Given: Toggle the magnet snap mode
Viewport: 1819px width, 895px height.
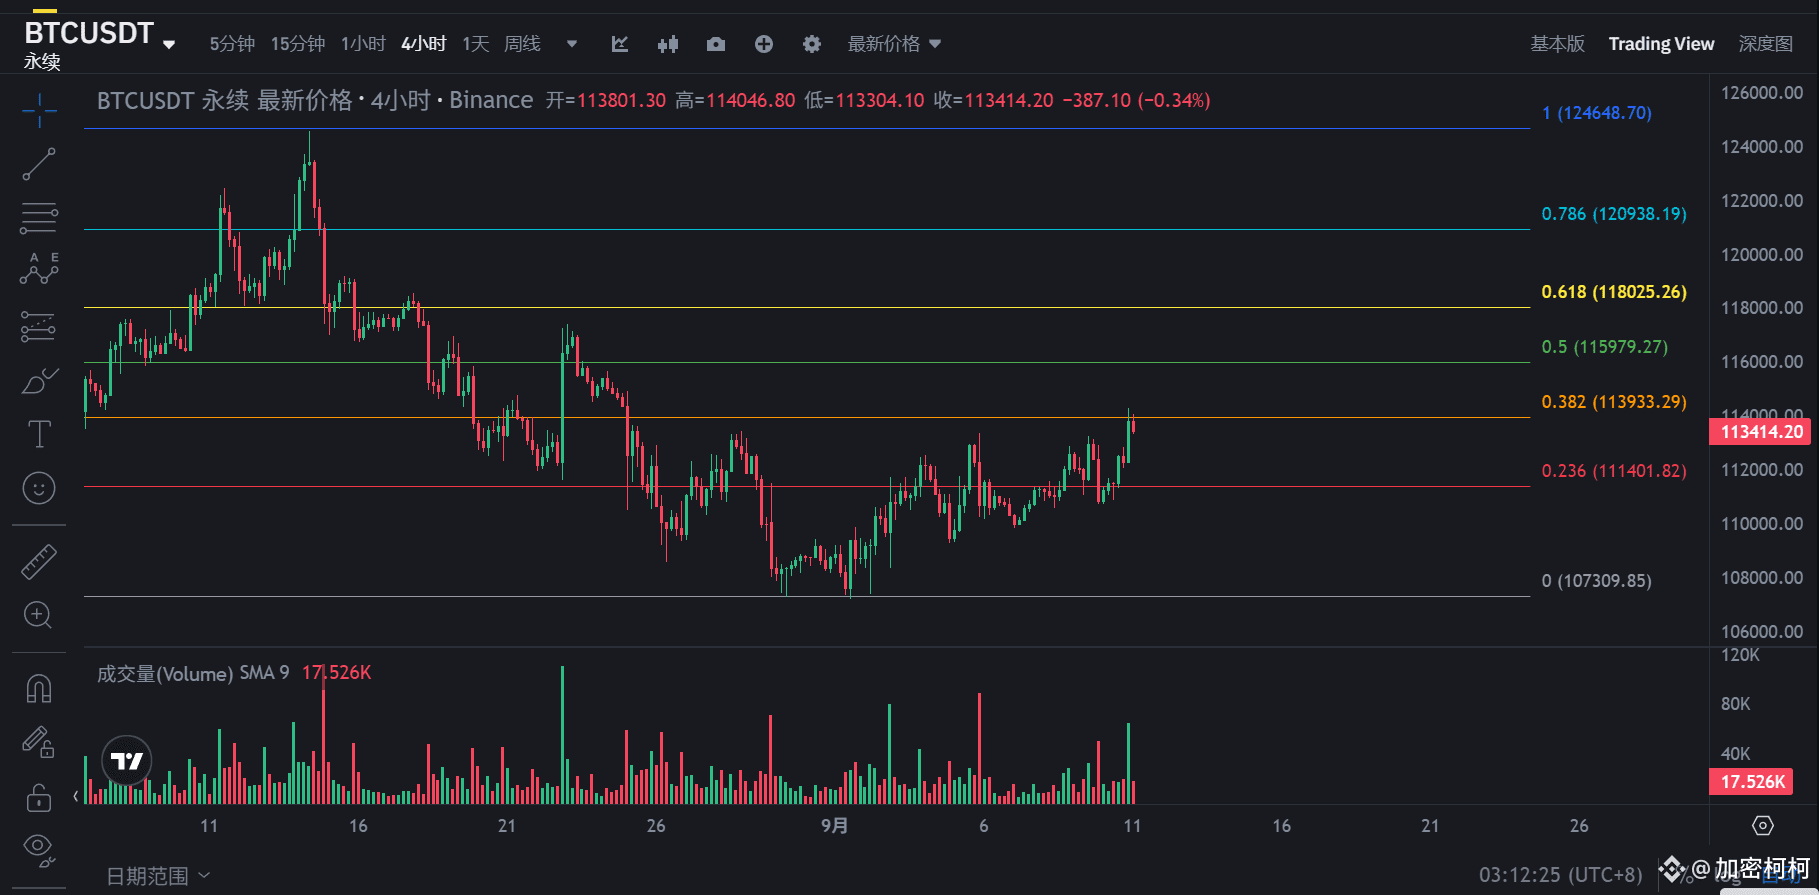Looking at the screenshot, I should pos(39,689).
